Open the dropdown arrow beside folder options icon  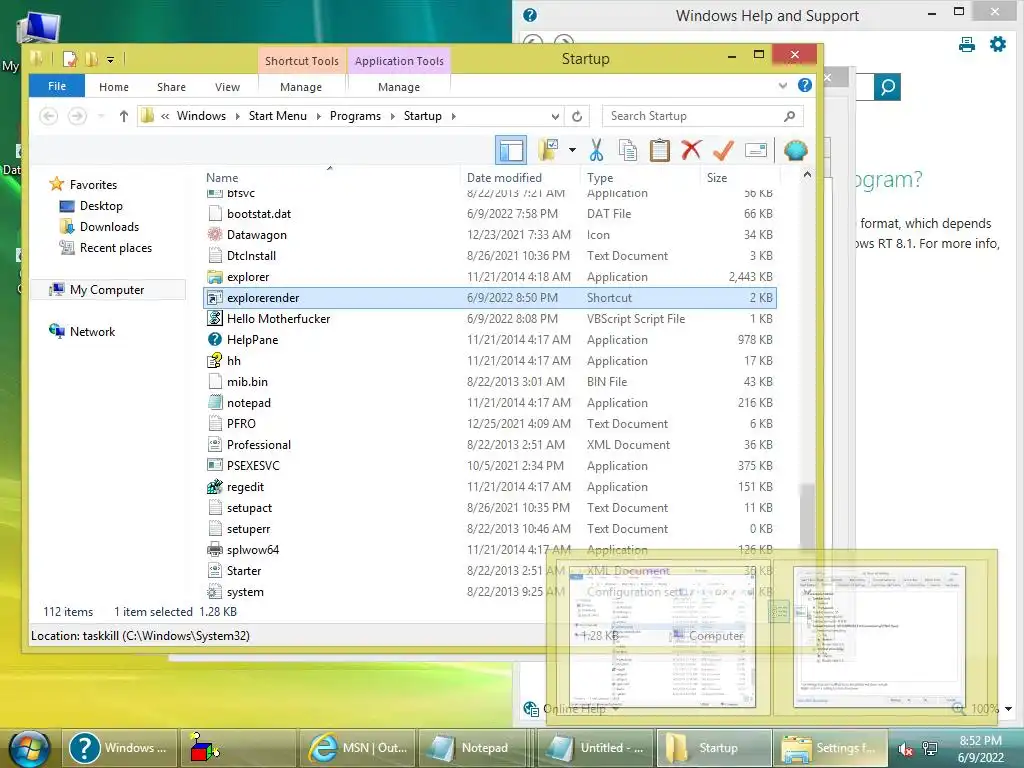pyautogui.click(x=572, y=150)
